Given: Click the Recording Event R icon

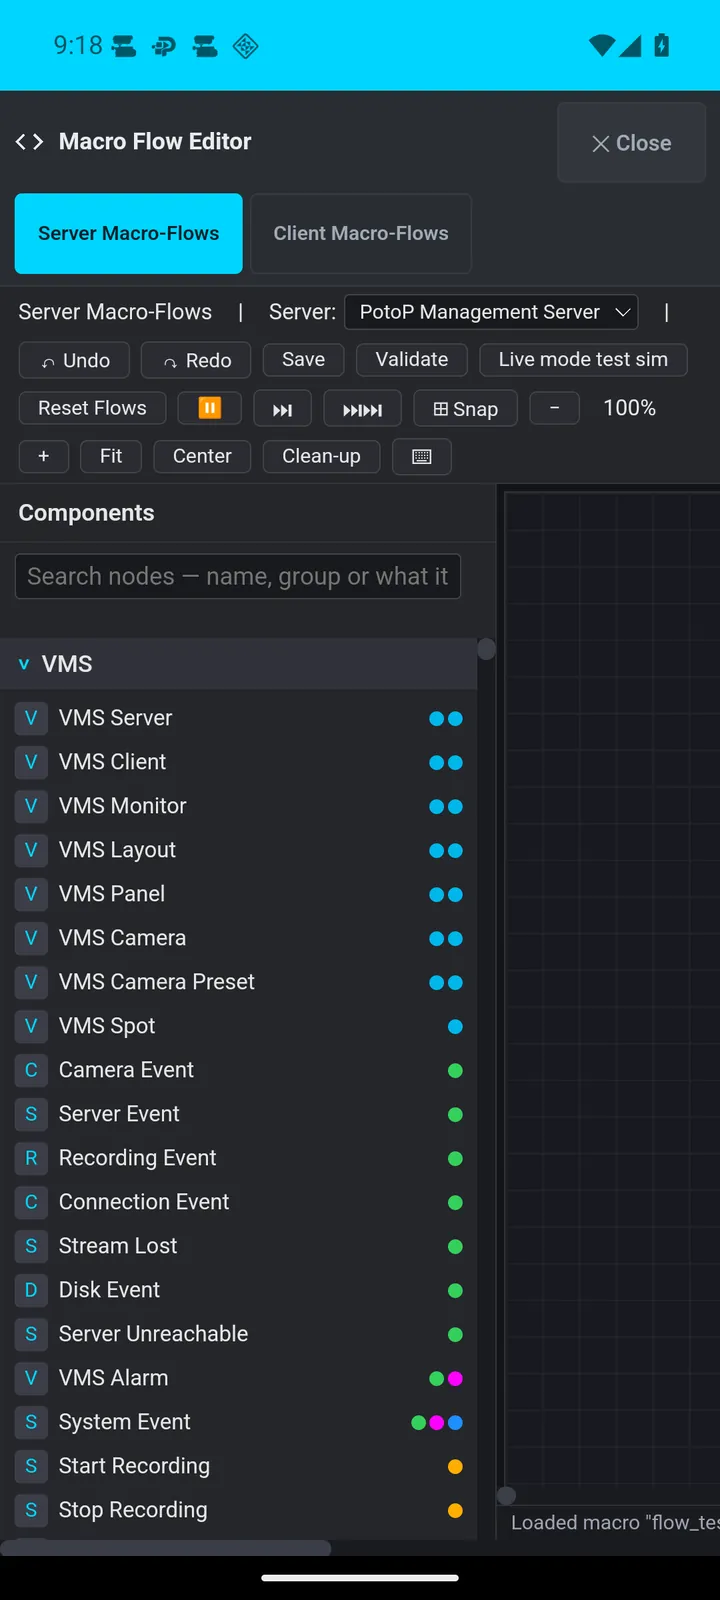Looking at the screenshot, I should point(31,1158).
